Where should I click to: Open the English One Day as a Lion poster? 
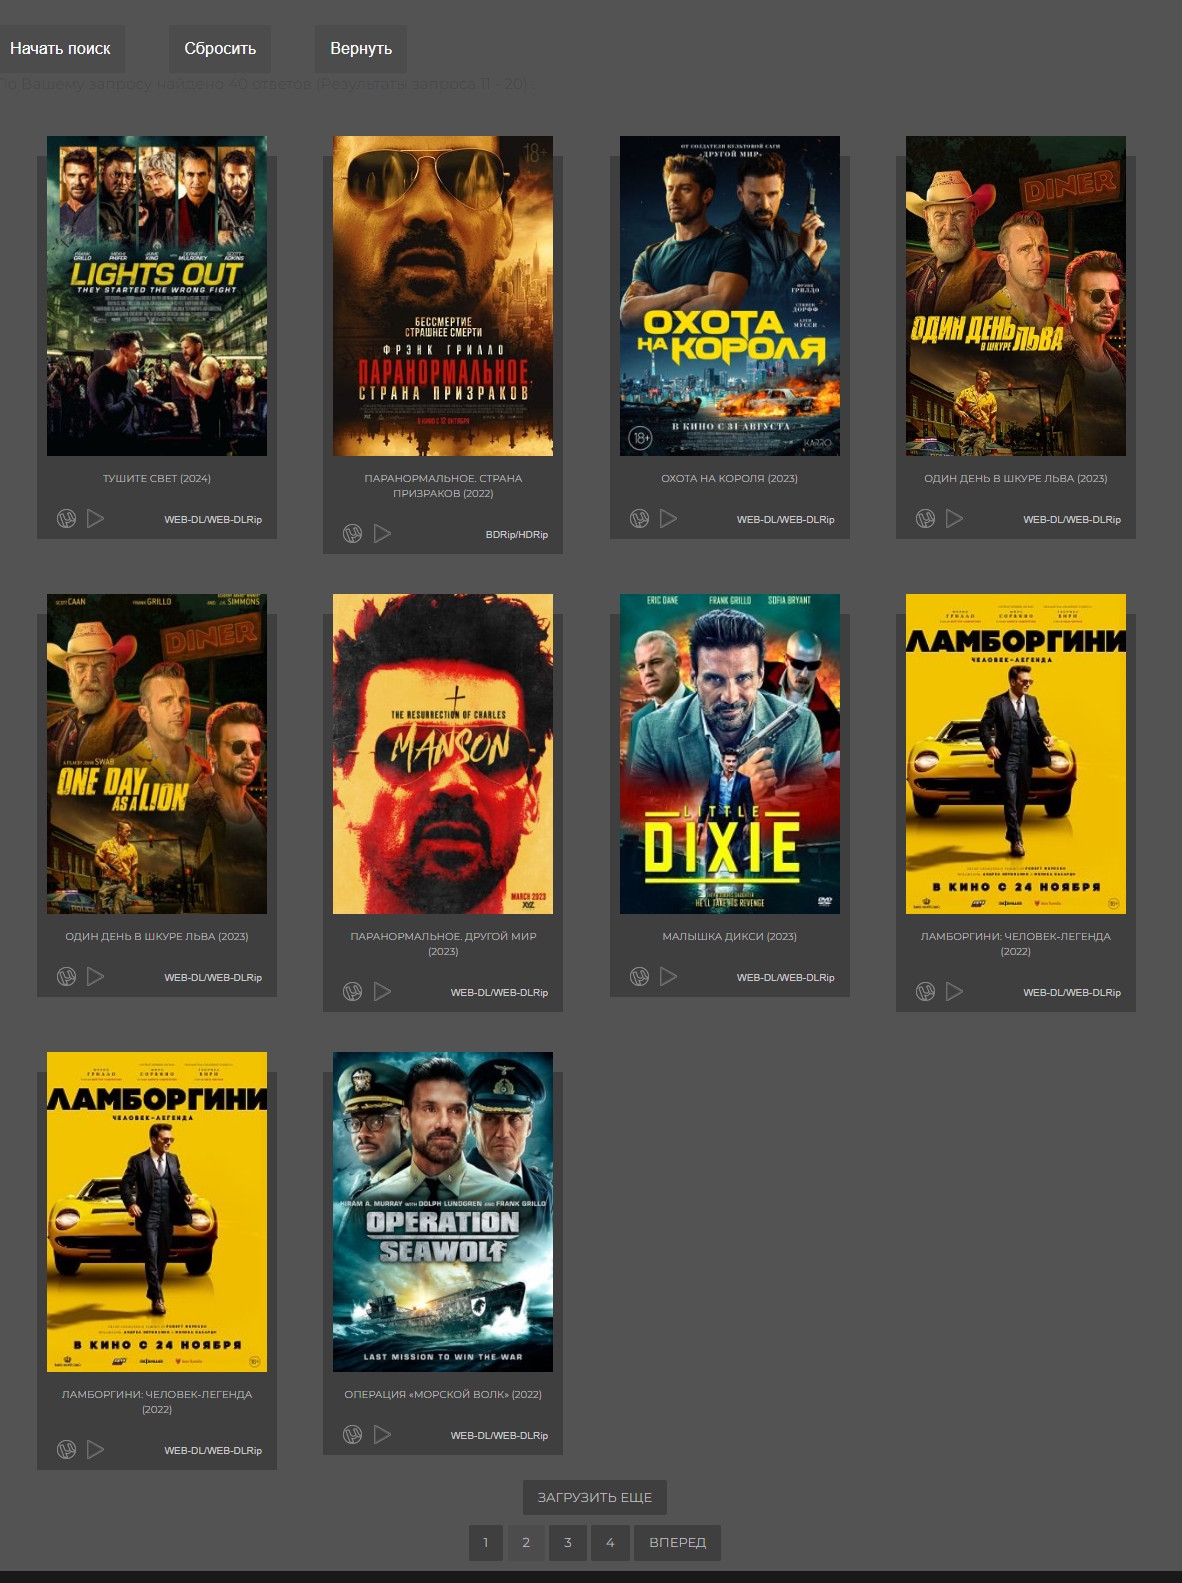[157, 754]
